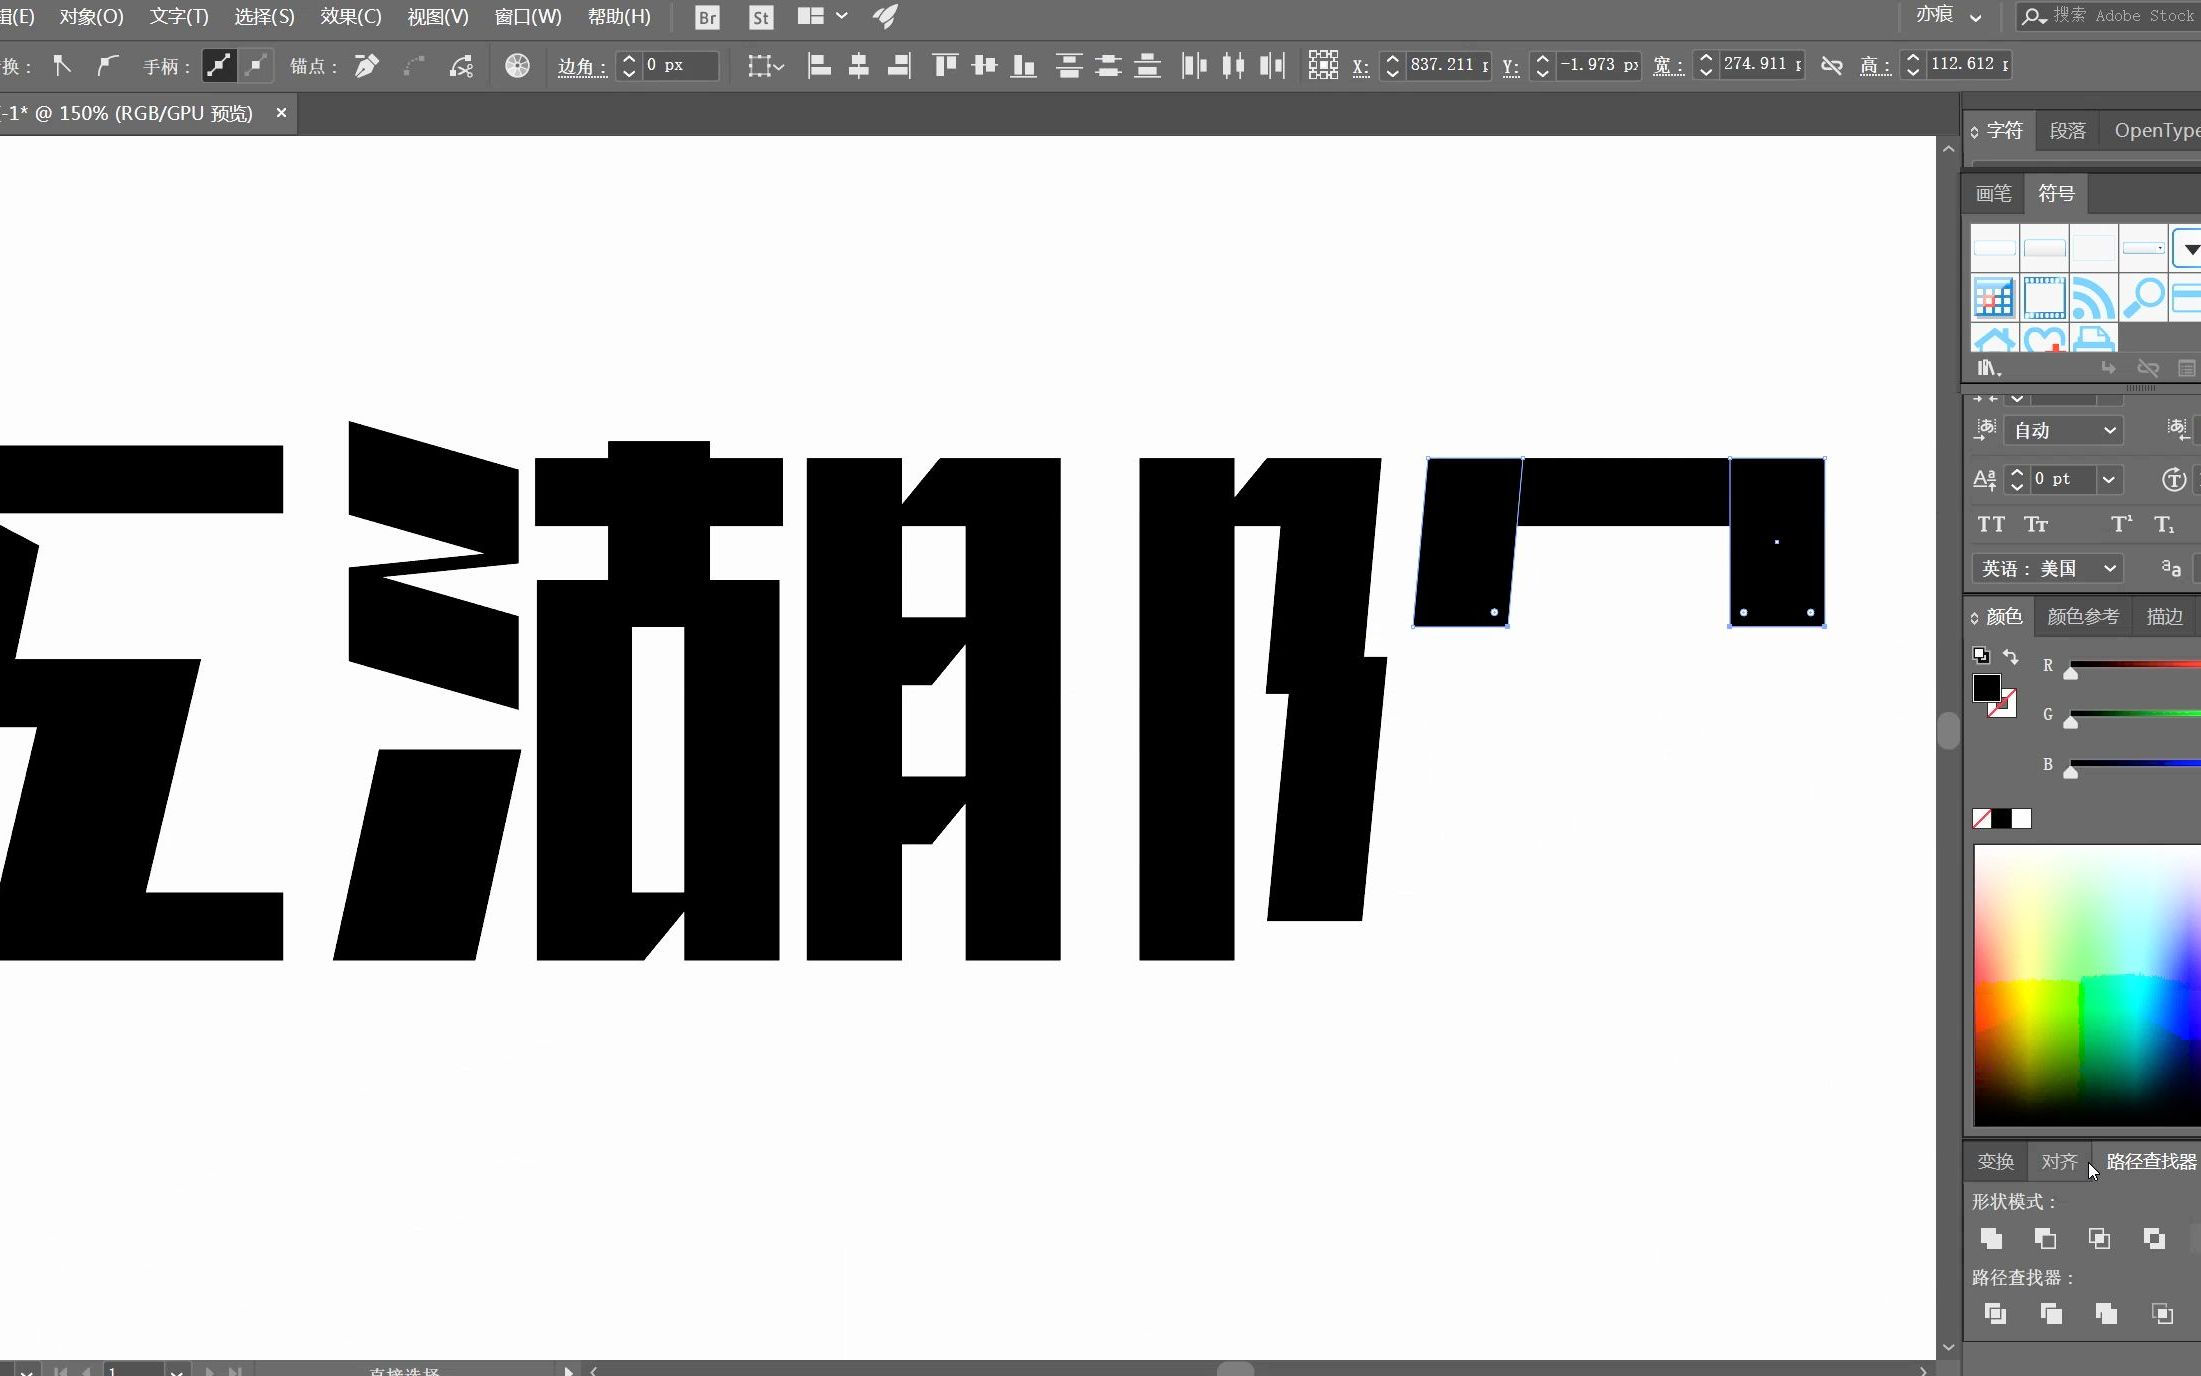Click the Unite shape mode icon
2201x1376 pixels.
pyautogui.click(x=1991, y=1238)
